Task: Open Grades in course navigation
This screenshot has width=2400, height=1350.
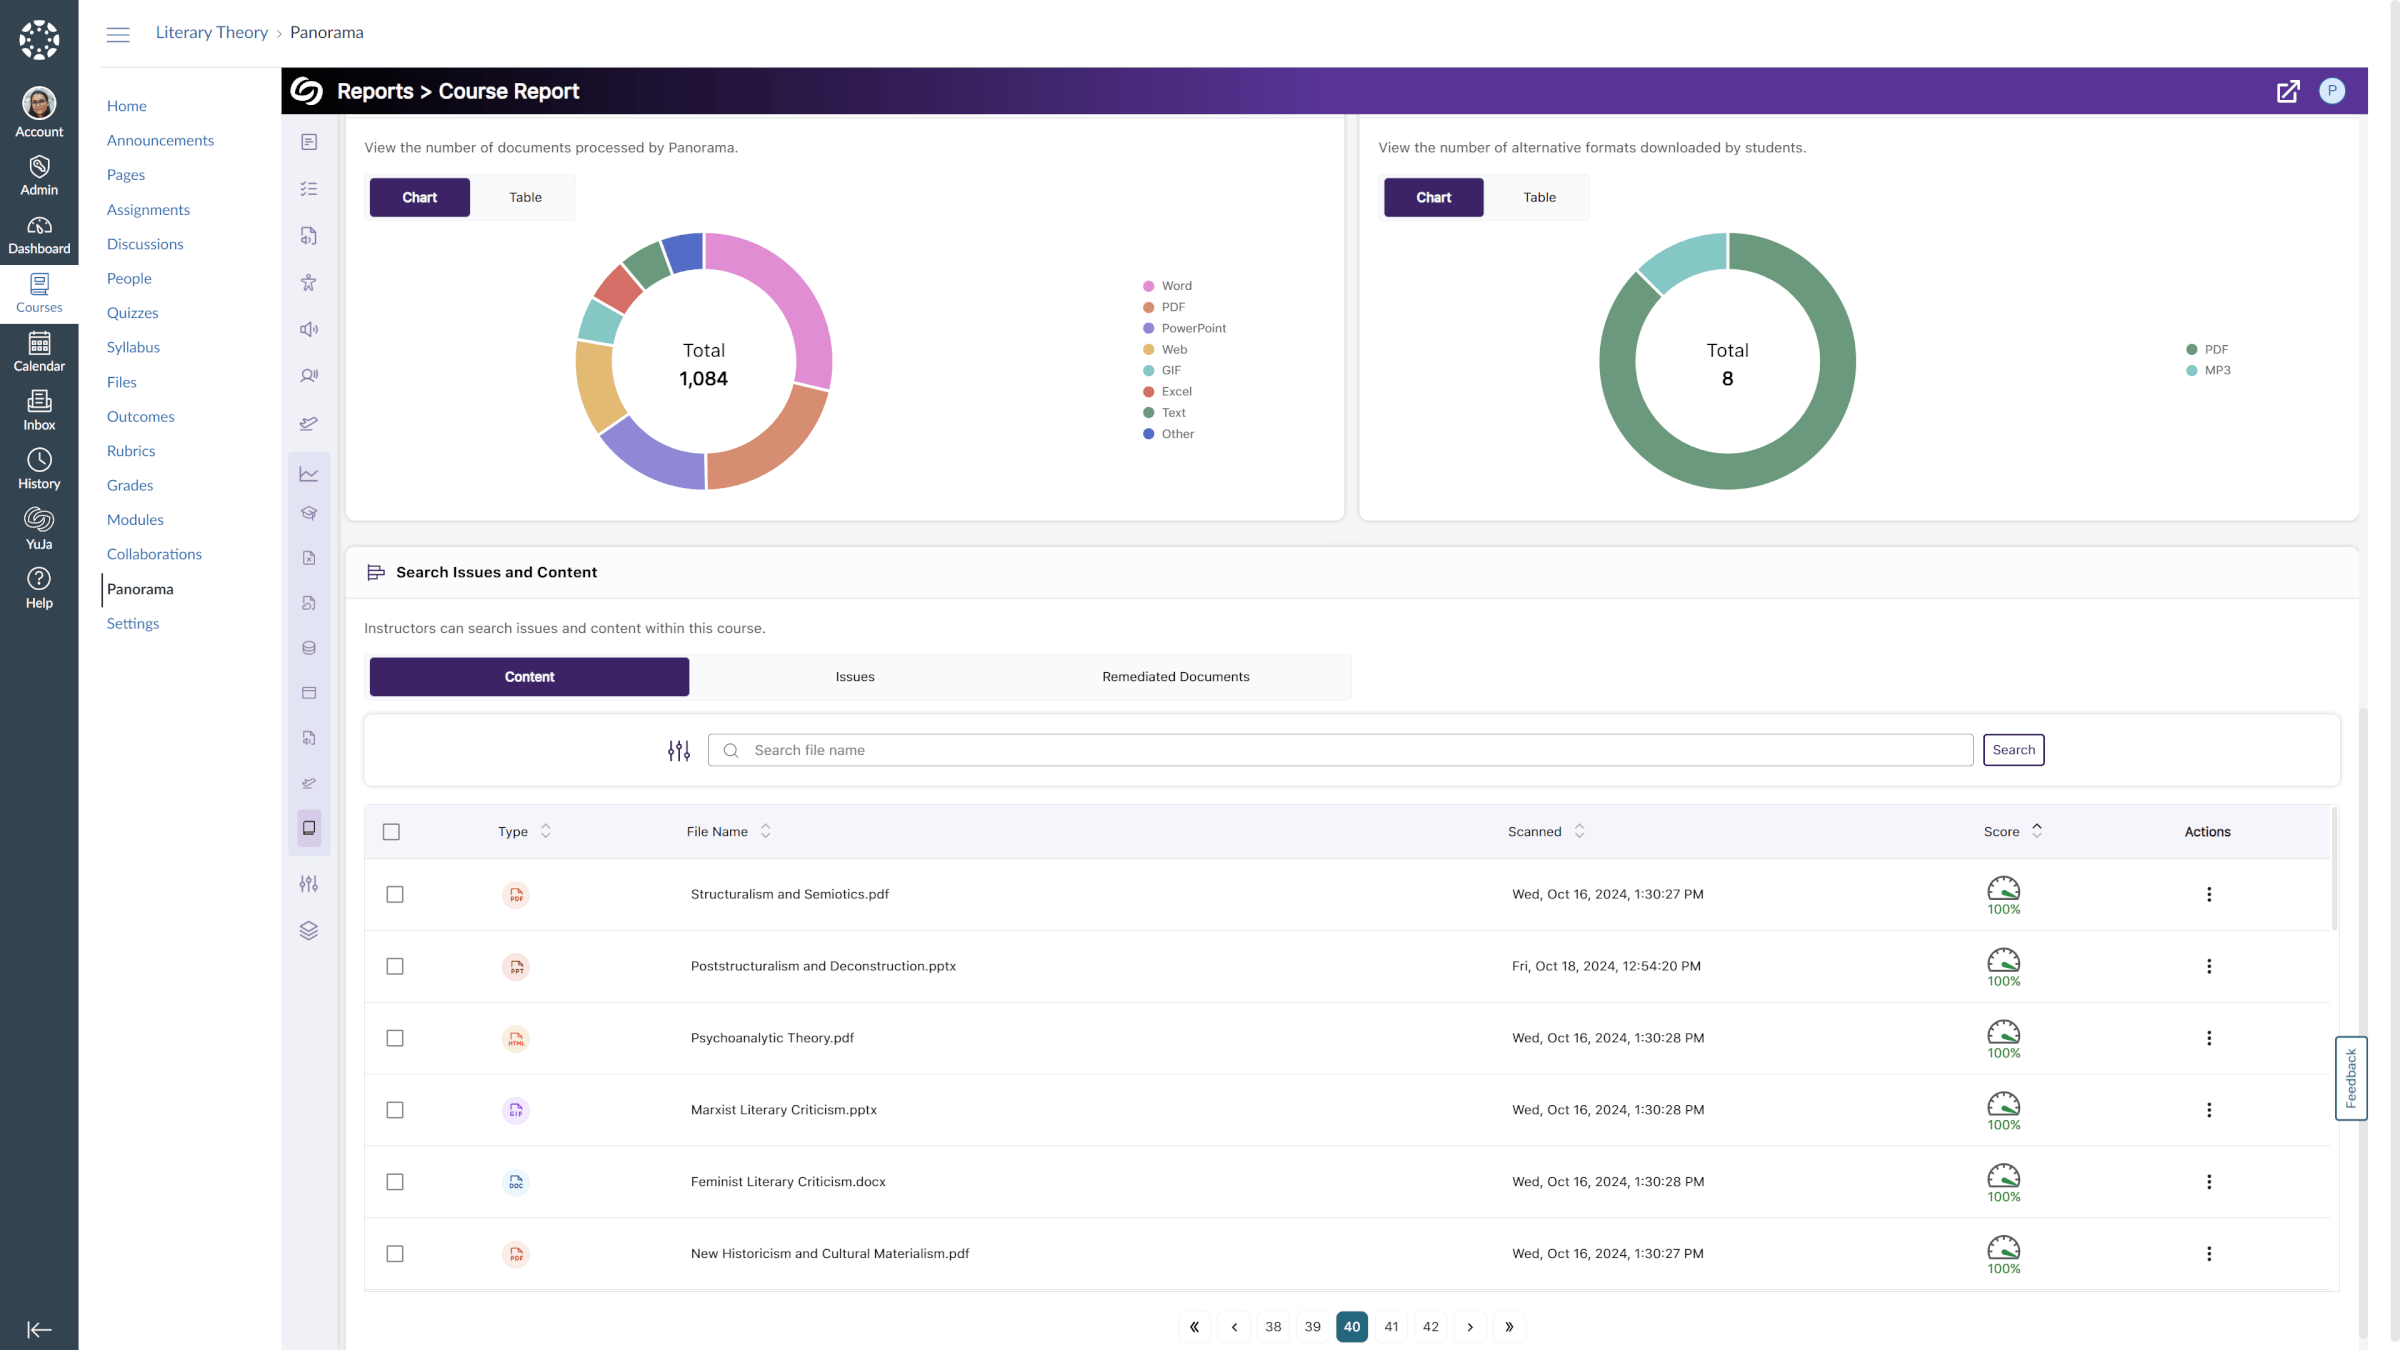Action: 130,485
